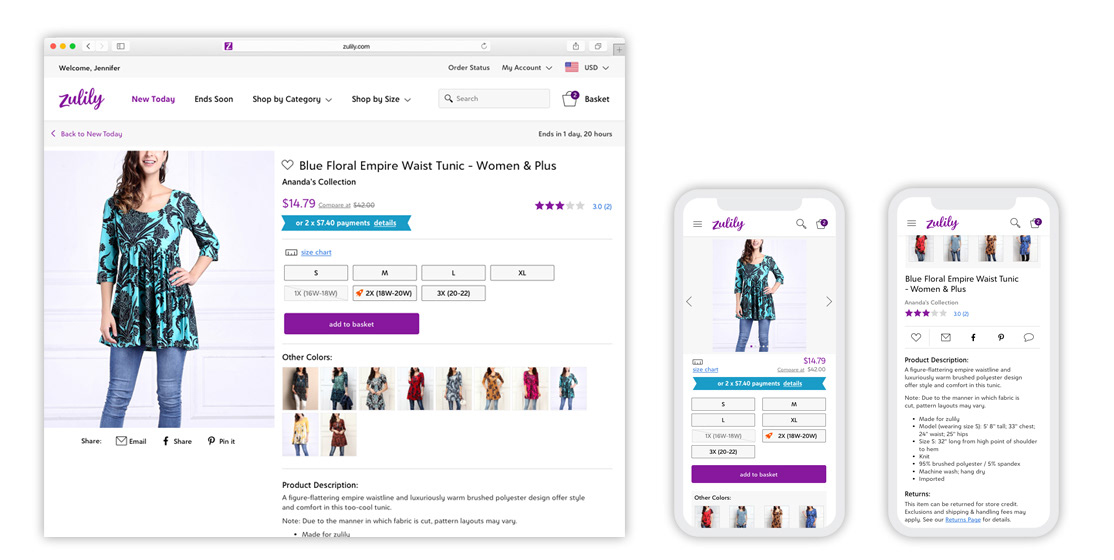Click the Facebook Share icon under product photo

[x=166, y=441]
